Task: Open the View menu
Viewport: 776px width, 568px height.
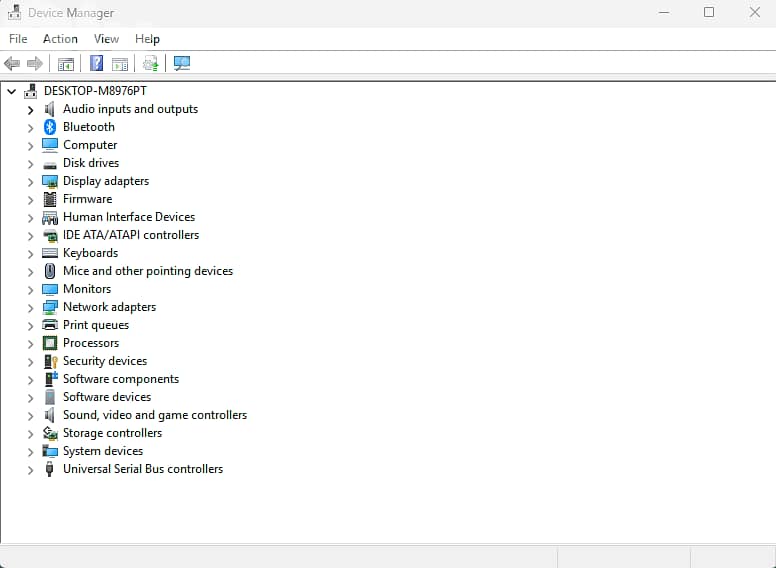Action: pos(106,39)
